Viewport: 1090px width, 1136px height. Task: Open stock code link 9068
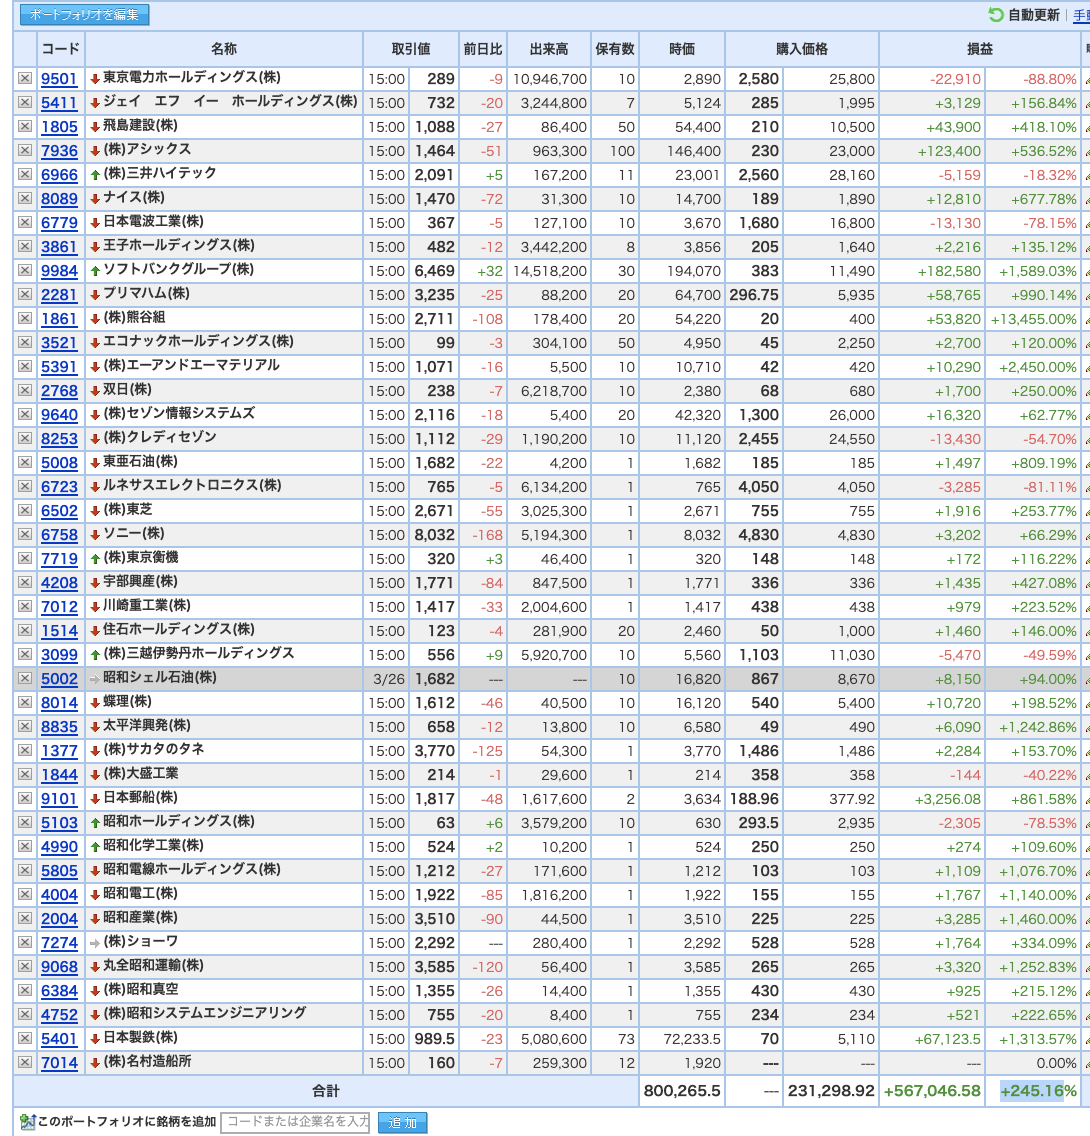click(x=59, y=966)
